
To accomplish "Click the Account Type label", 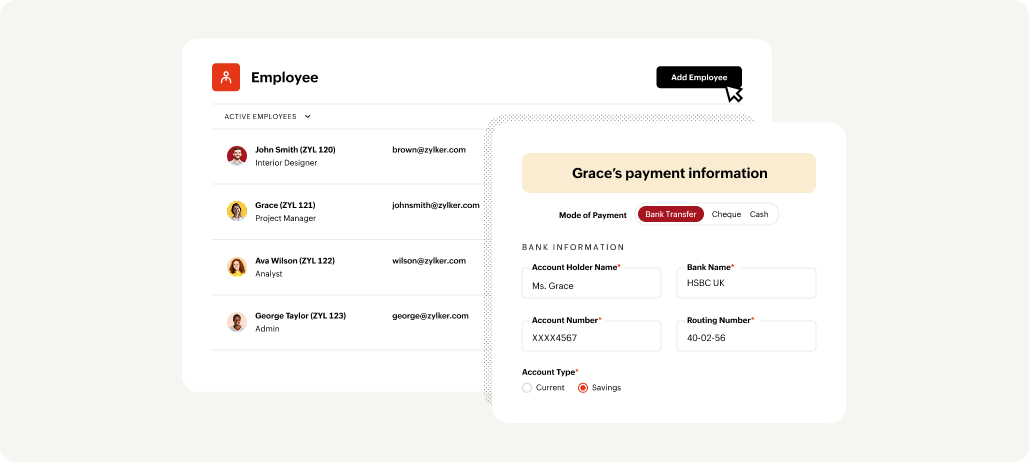I will pos(550,372).
